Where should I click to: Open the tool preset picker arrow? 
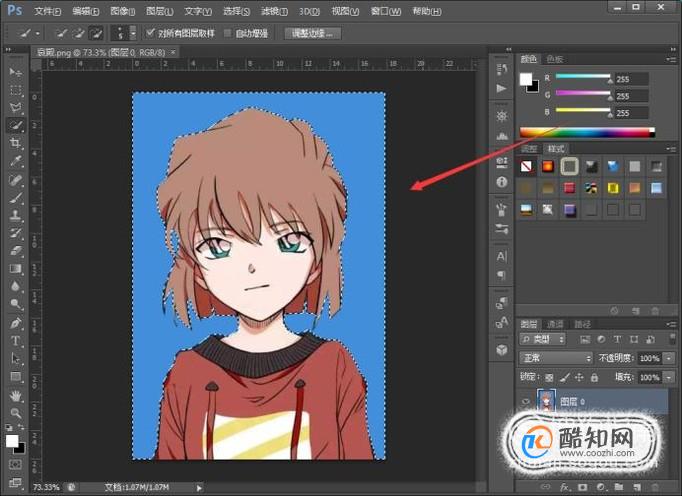click(x=38, y=34)
